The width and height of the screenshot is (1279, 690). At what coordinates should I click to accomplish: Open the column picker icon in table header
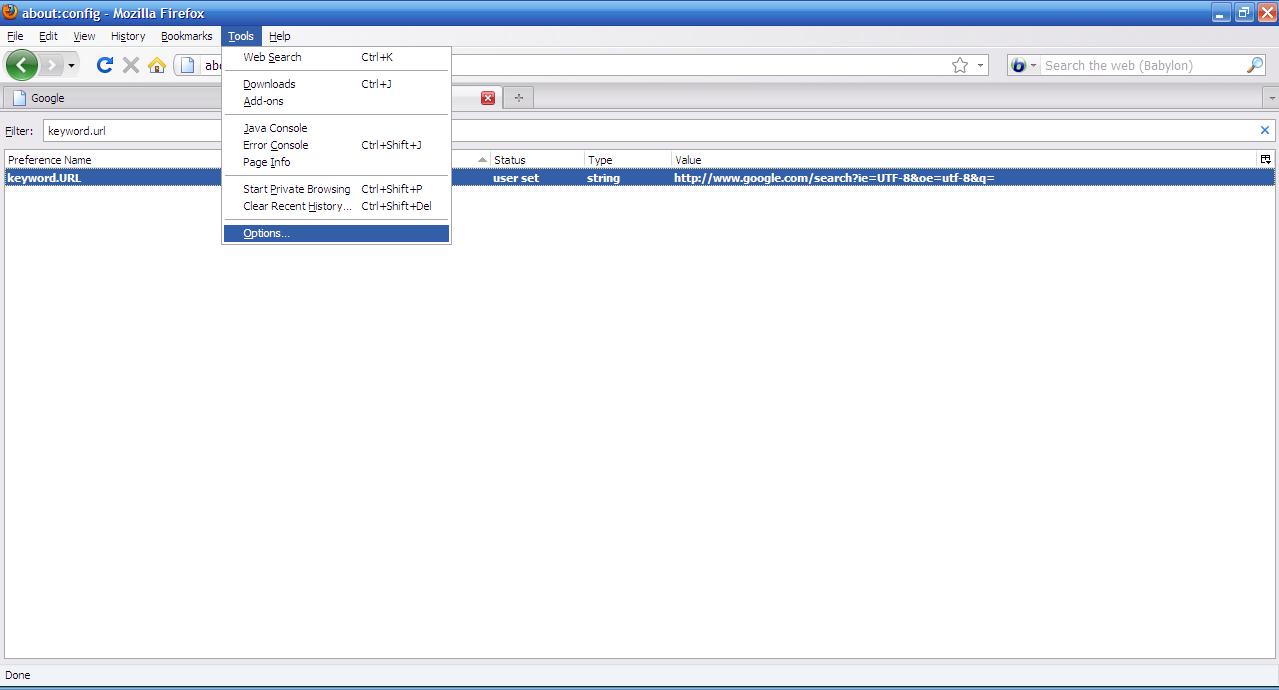(1265, 160)
